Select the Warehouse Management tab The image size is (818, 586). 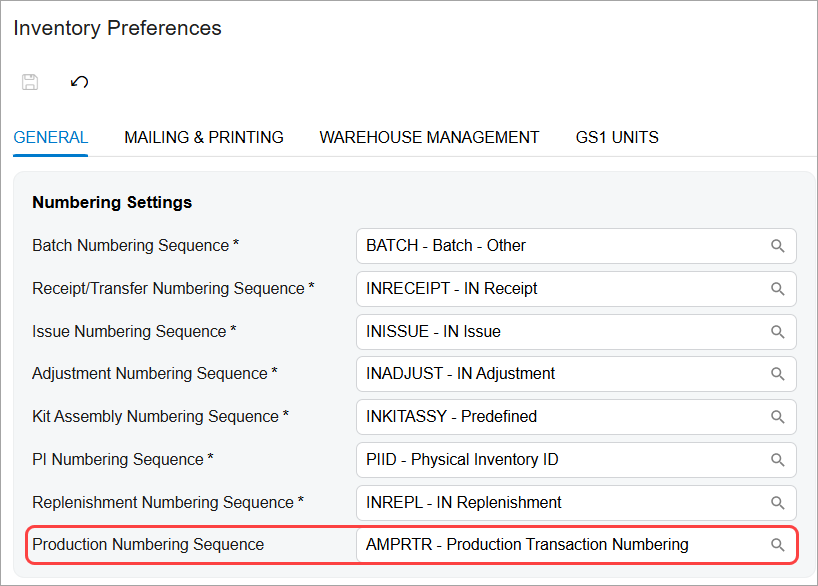[x=429, y=138]
